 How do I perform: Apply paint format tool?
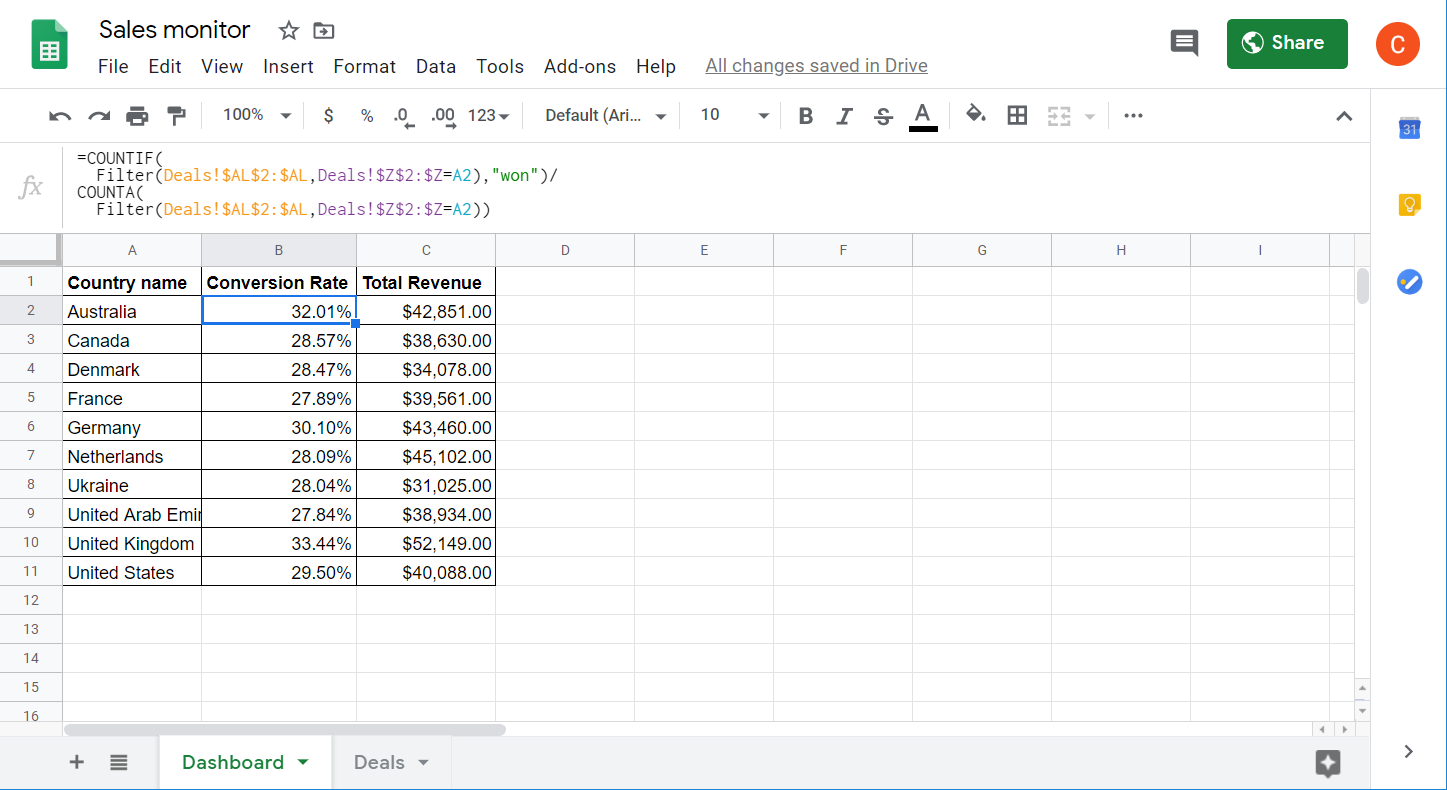click(176, 115)
